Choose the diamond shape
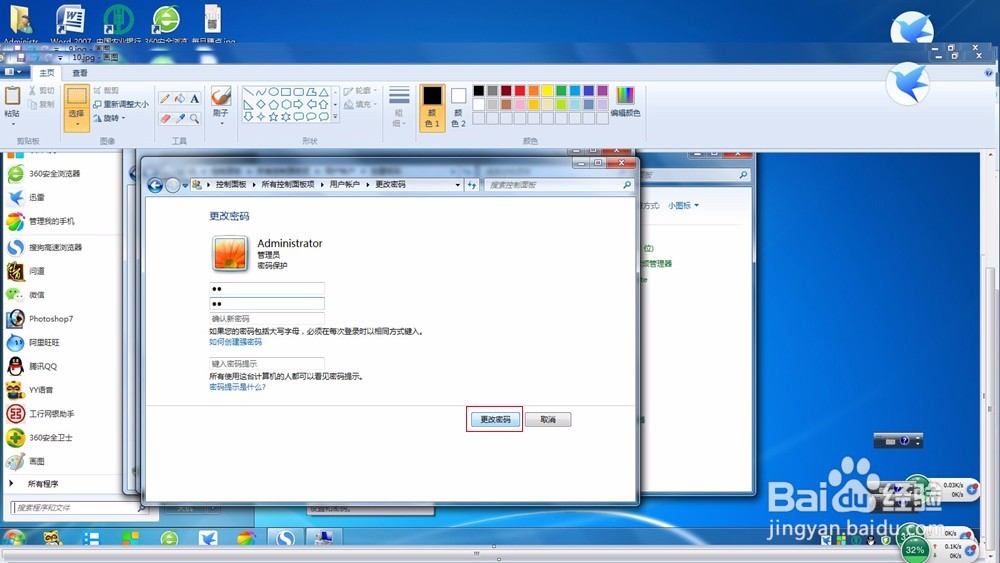This screenshot has height=563, width=1000. [261, 104]
